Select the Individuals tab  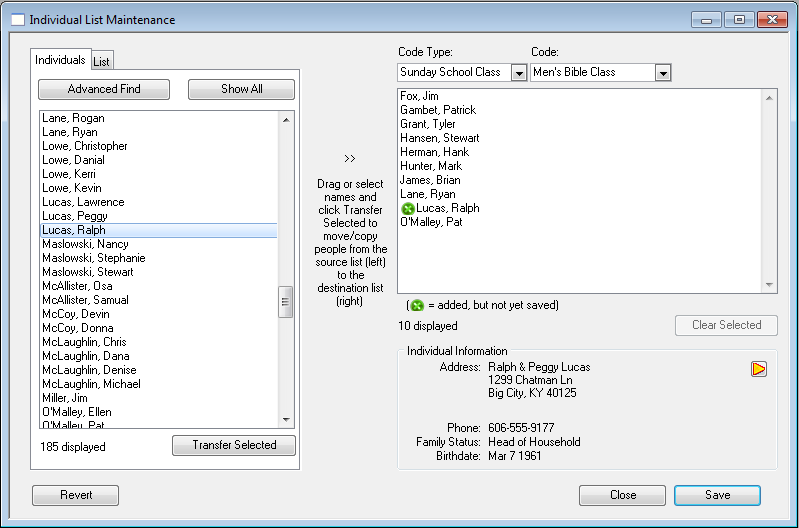(60, 60)
